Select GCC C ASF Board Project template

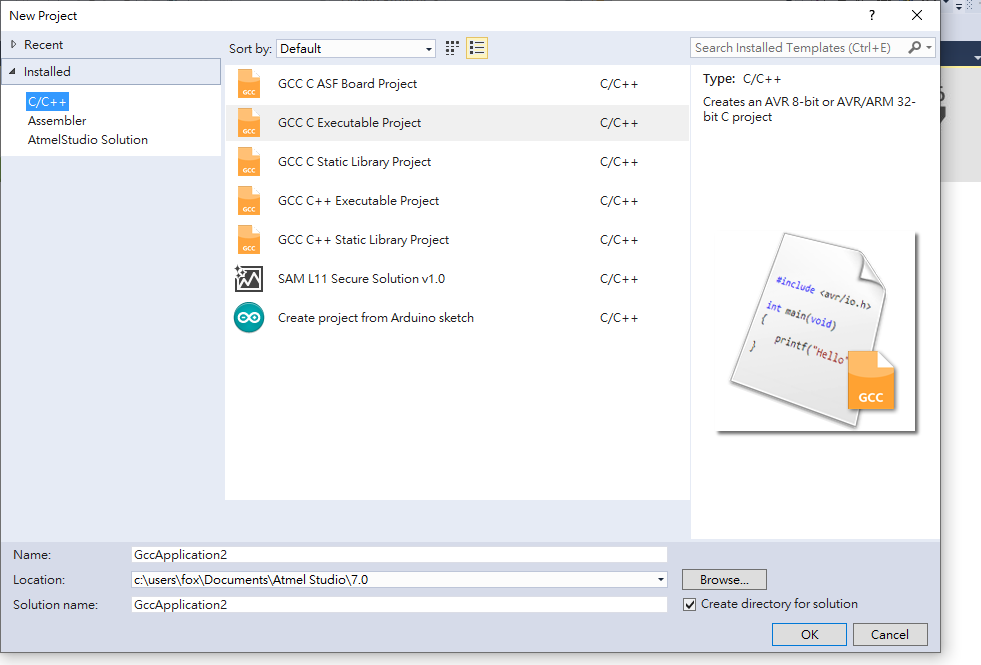pos(457,84)
